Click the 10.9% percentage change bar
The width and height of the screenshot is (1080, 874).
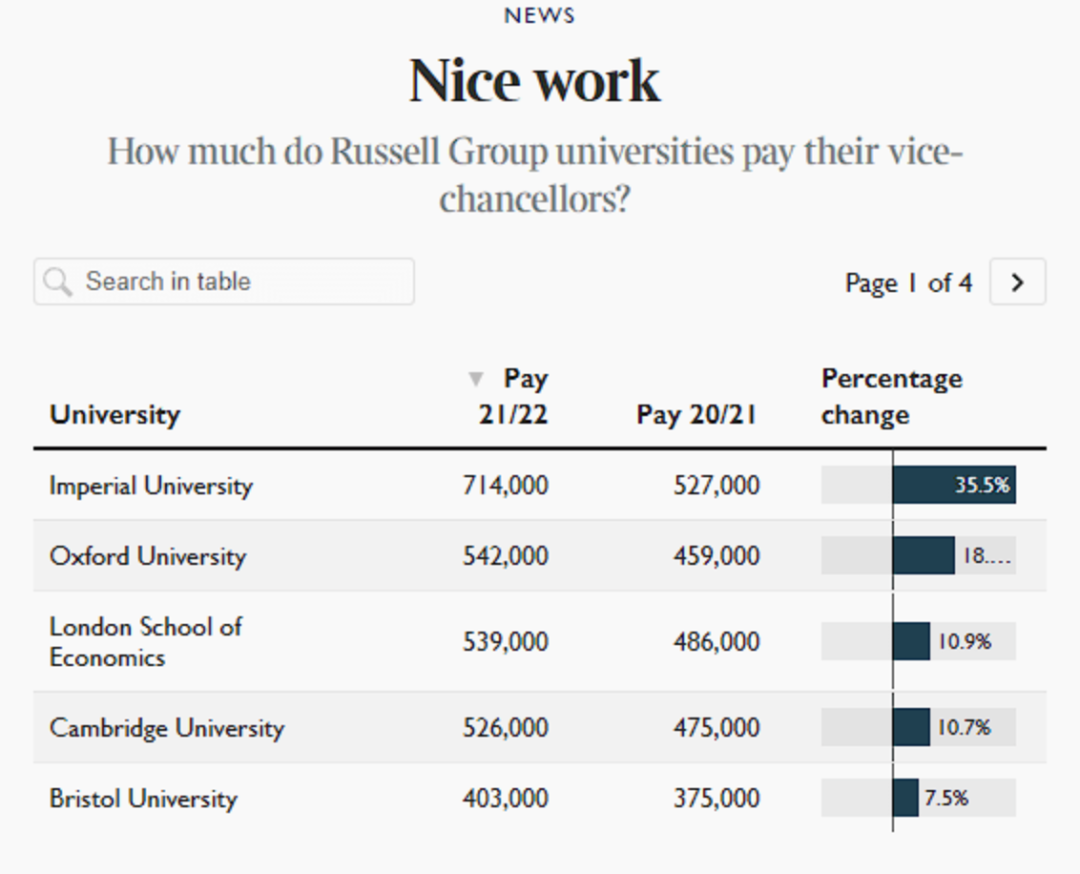click(x=911, y=641)
